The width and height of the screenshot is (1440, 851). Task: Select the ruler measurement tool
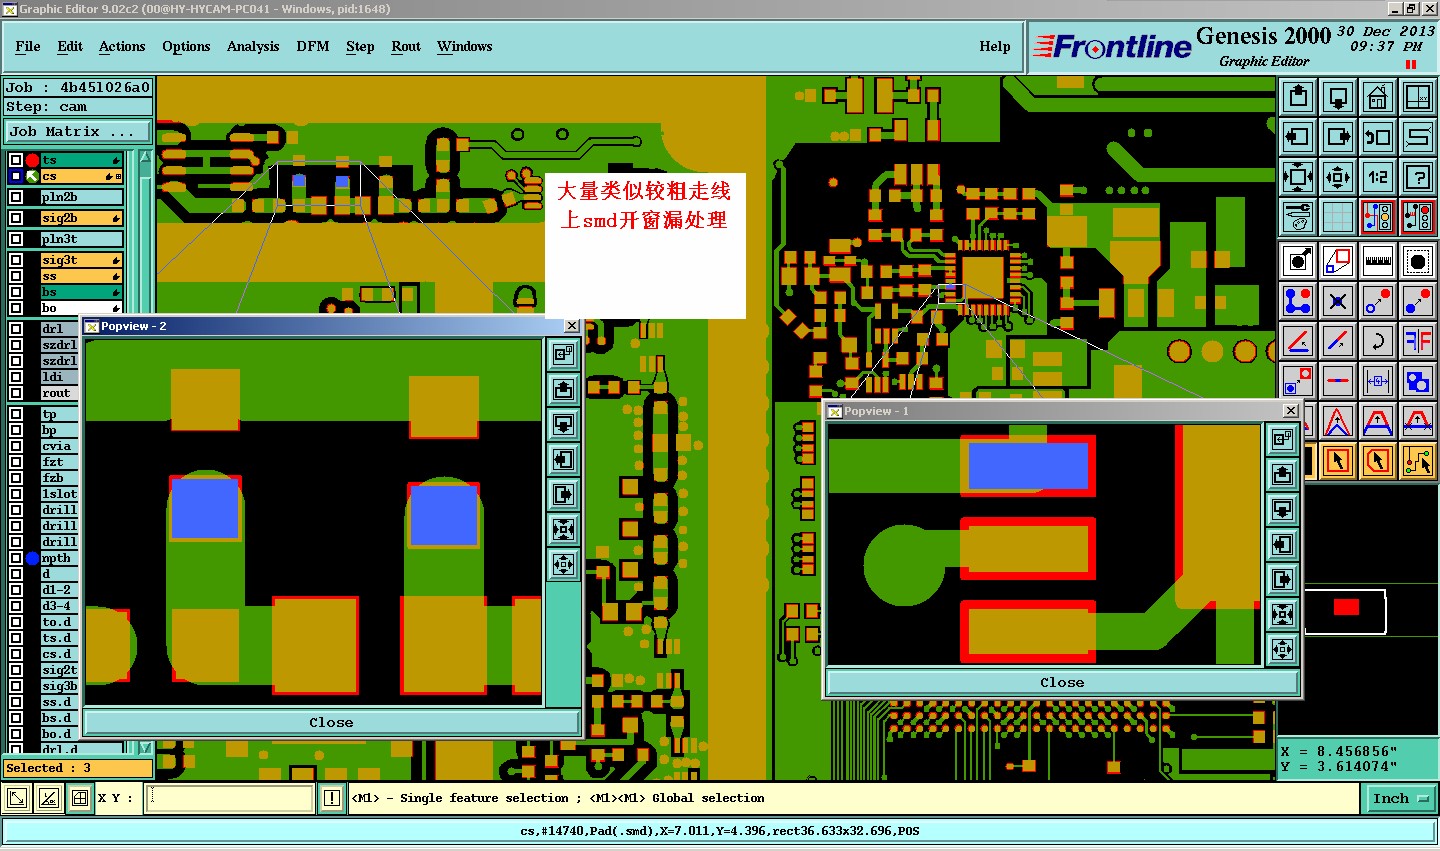click(1378, 261)
